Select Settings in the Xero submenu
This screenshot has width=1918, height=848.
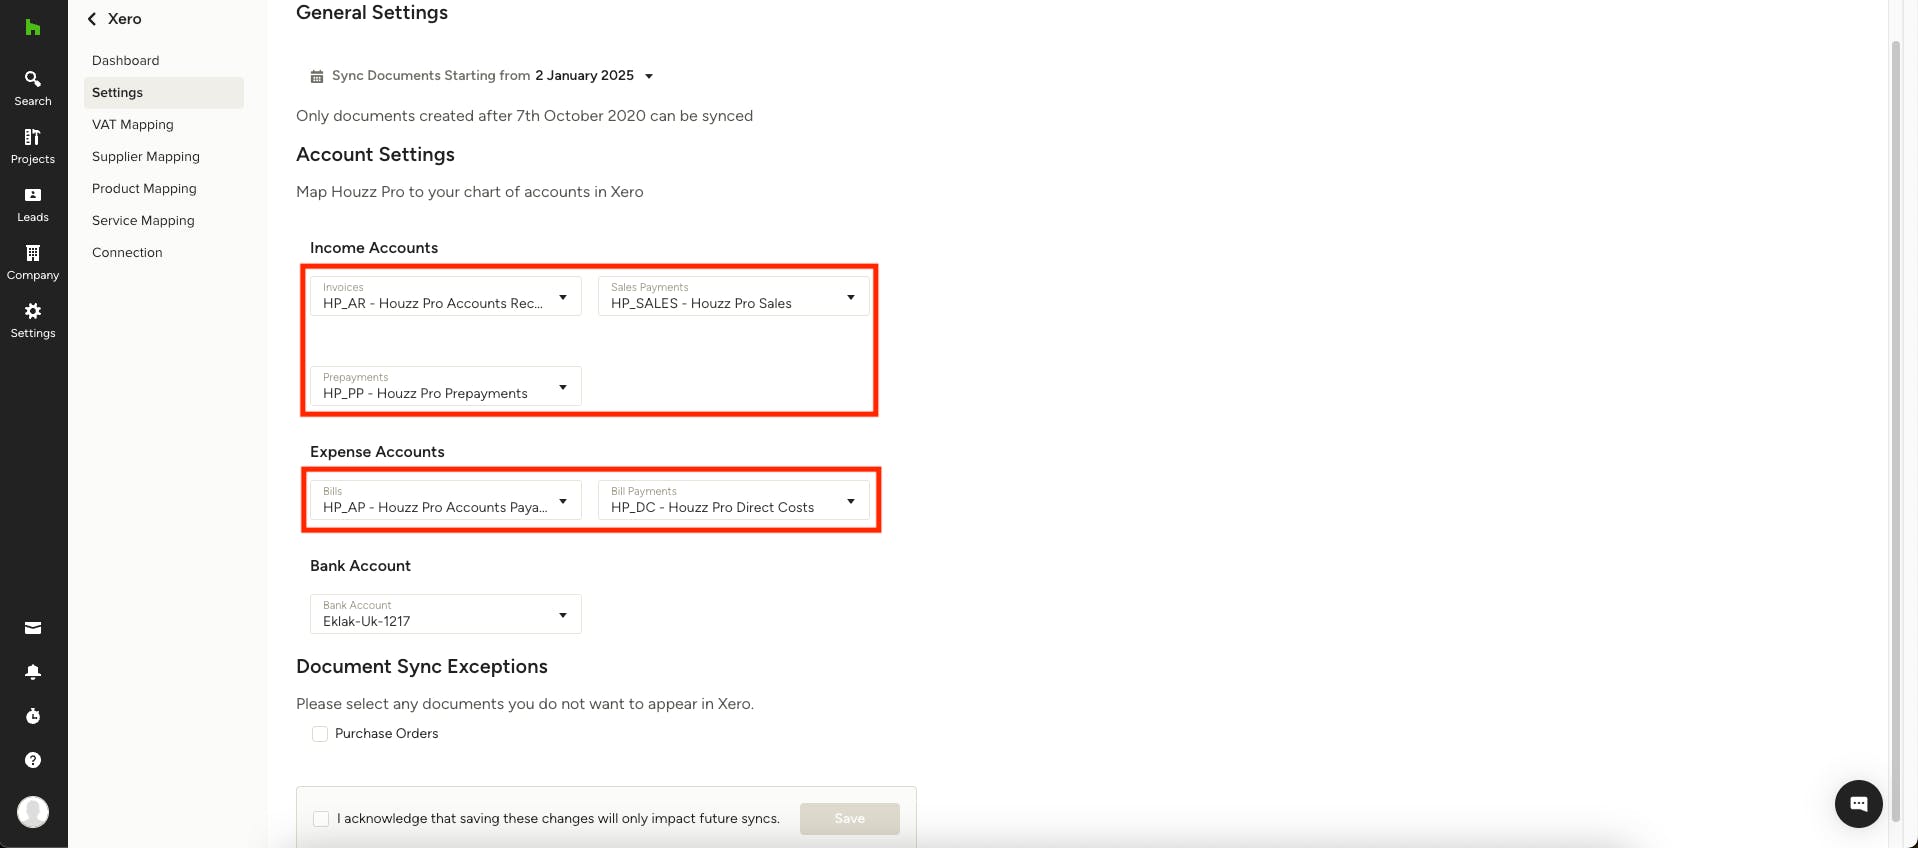(x=164, y=93)
